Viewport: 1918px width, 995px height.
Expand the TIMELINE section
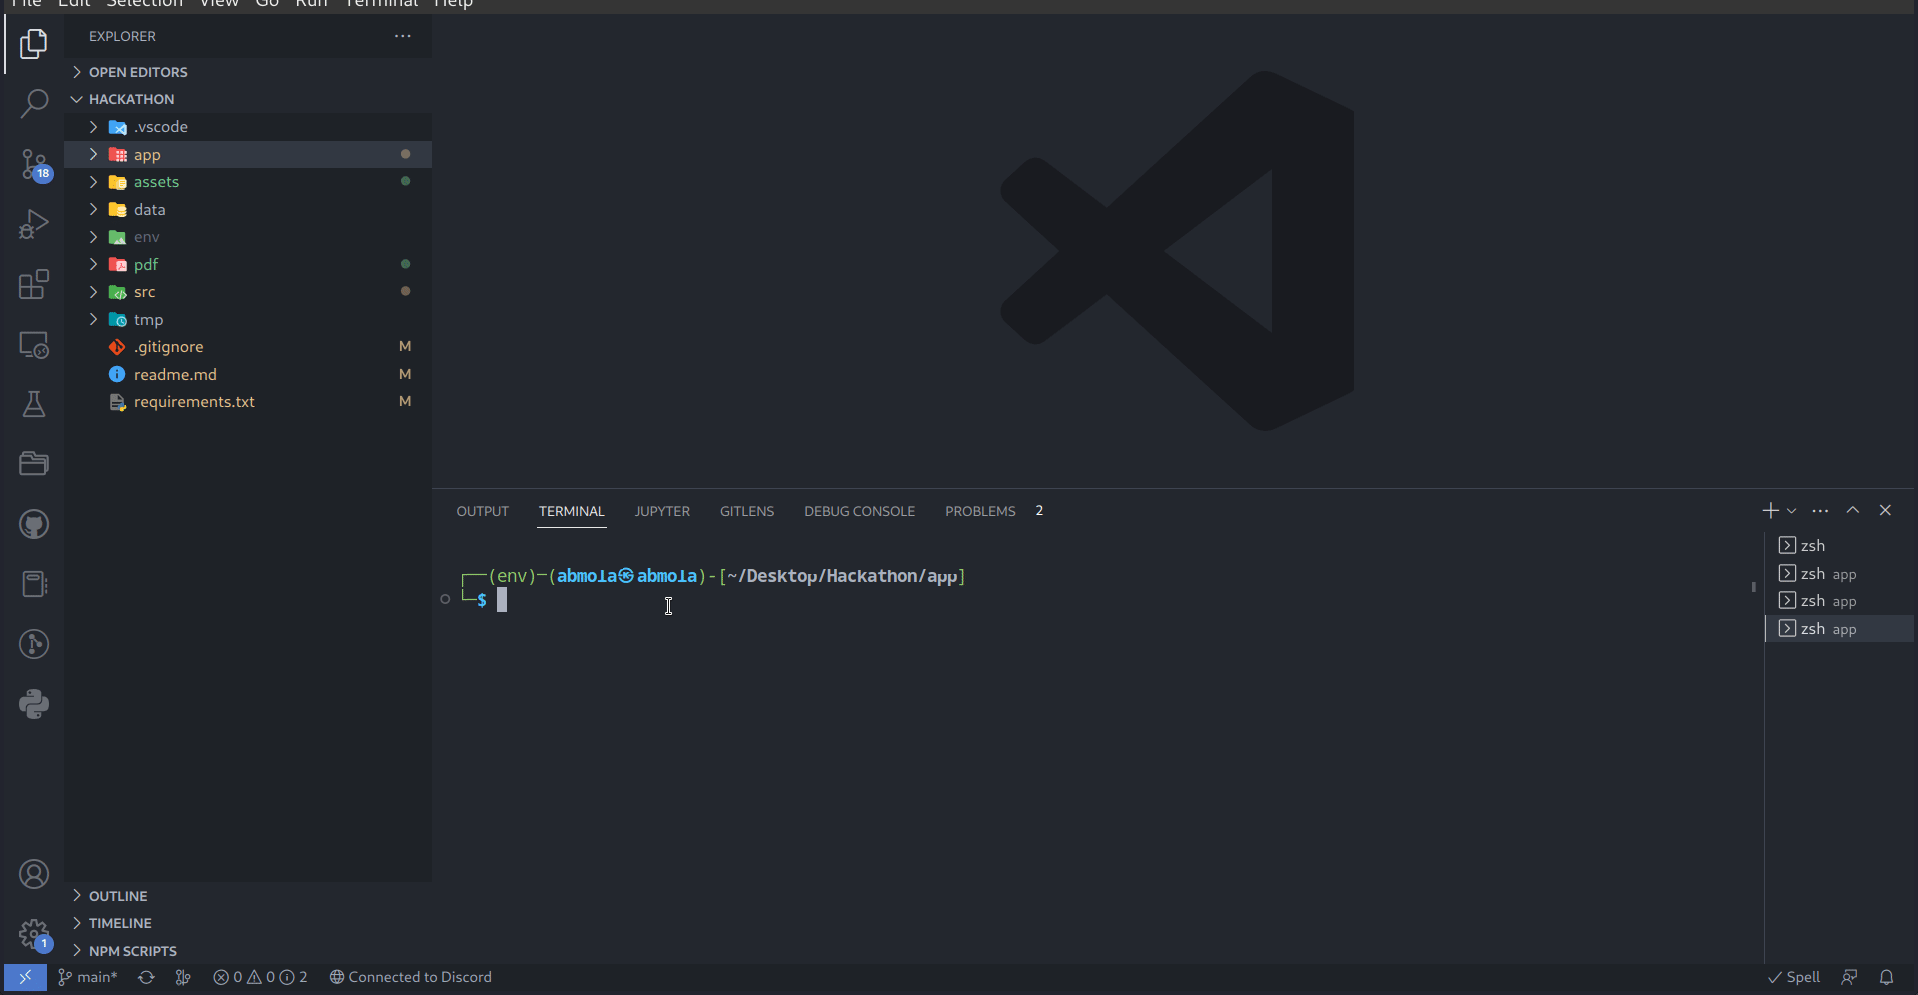point(248,923)
